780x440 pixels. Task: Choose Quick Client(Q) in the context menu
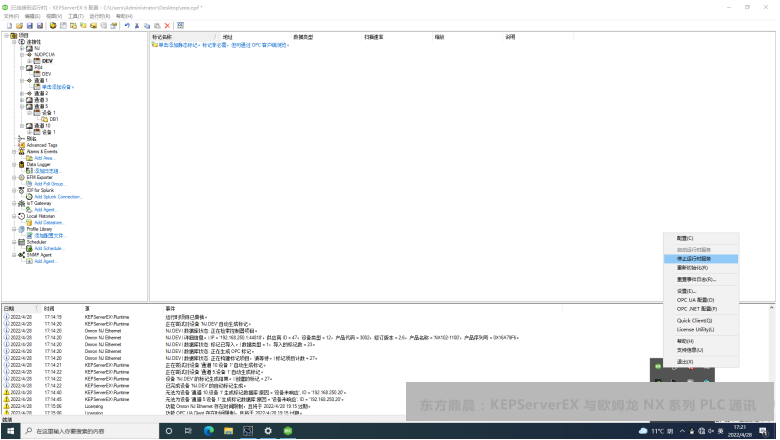pos(701,320)
